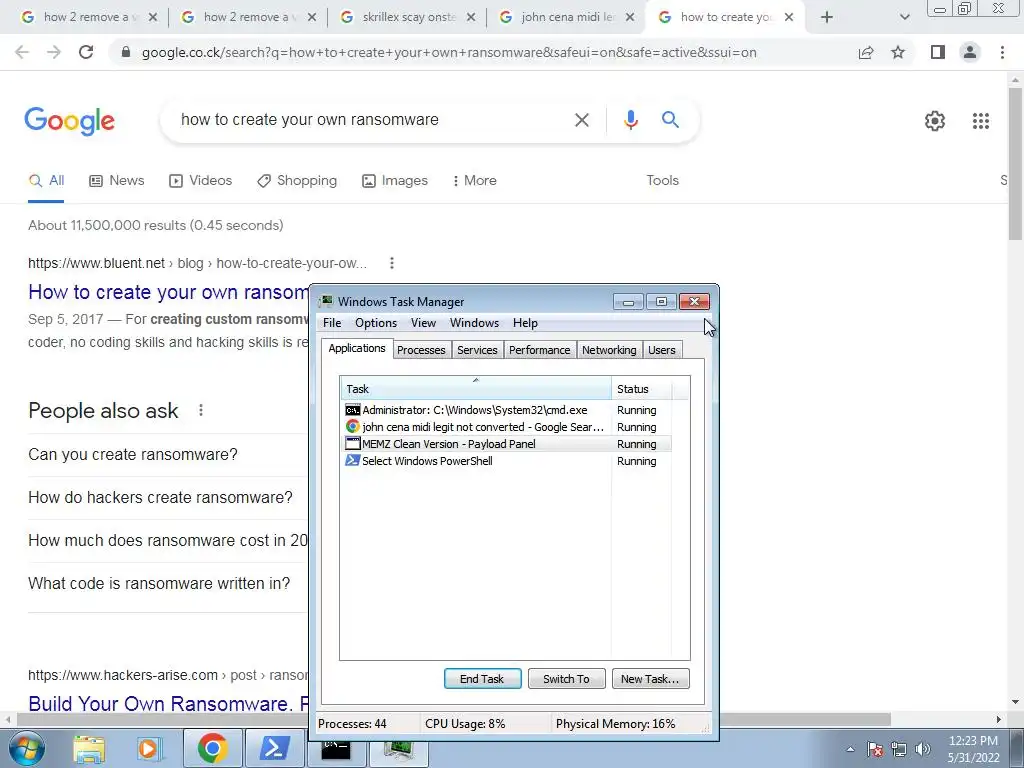
Task: Open Task Manager View menu
Action: click(423, 323)
